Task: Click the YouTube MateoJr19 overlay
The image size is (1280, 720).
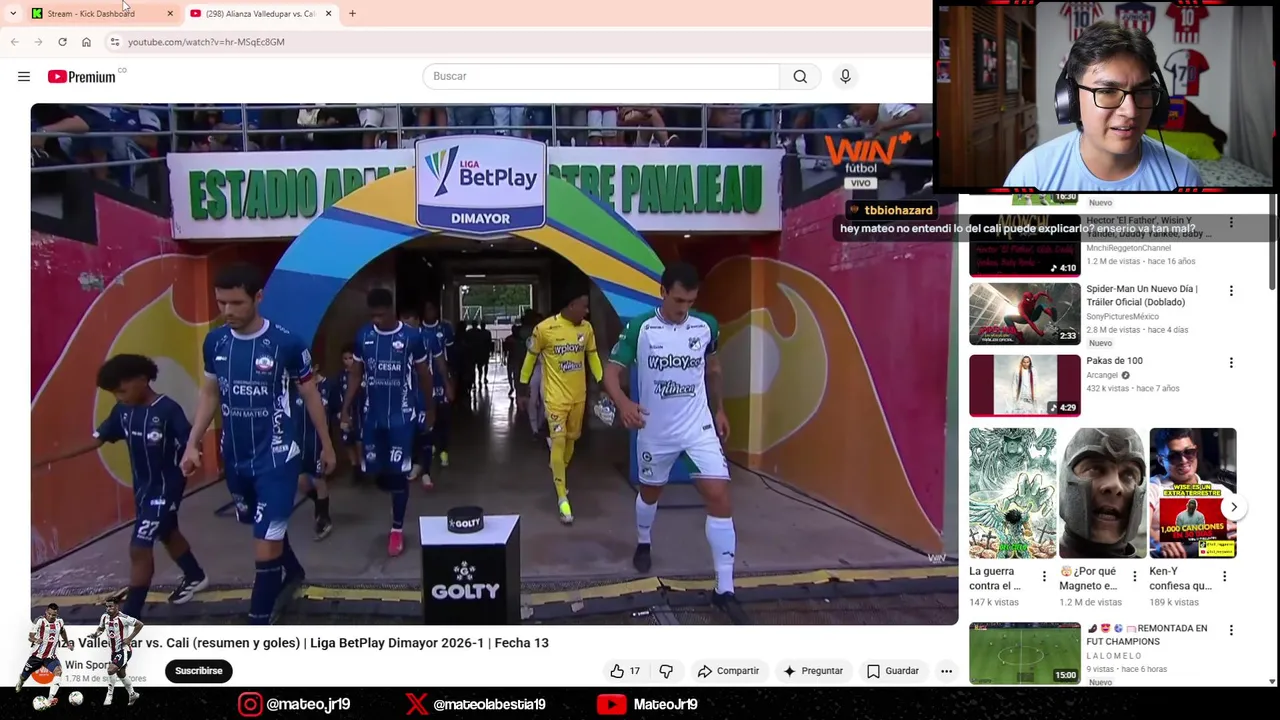Action: 647,704
